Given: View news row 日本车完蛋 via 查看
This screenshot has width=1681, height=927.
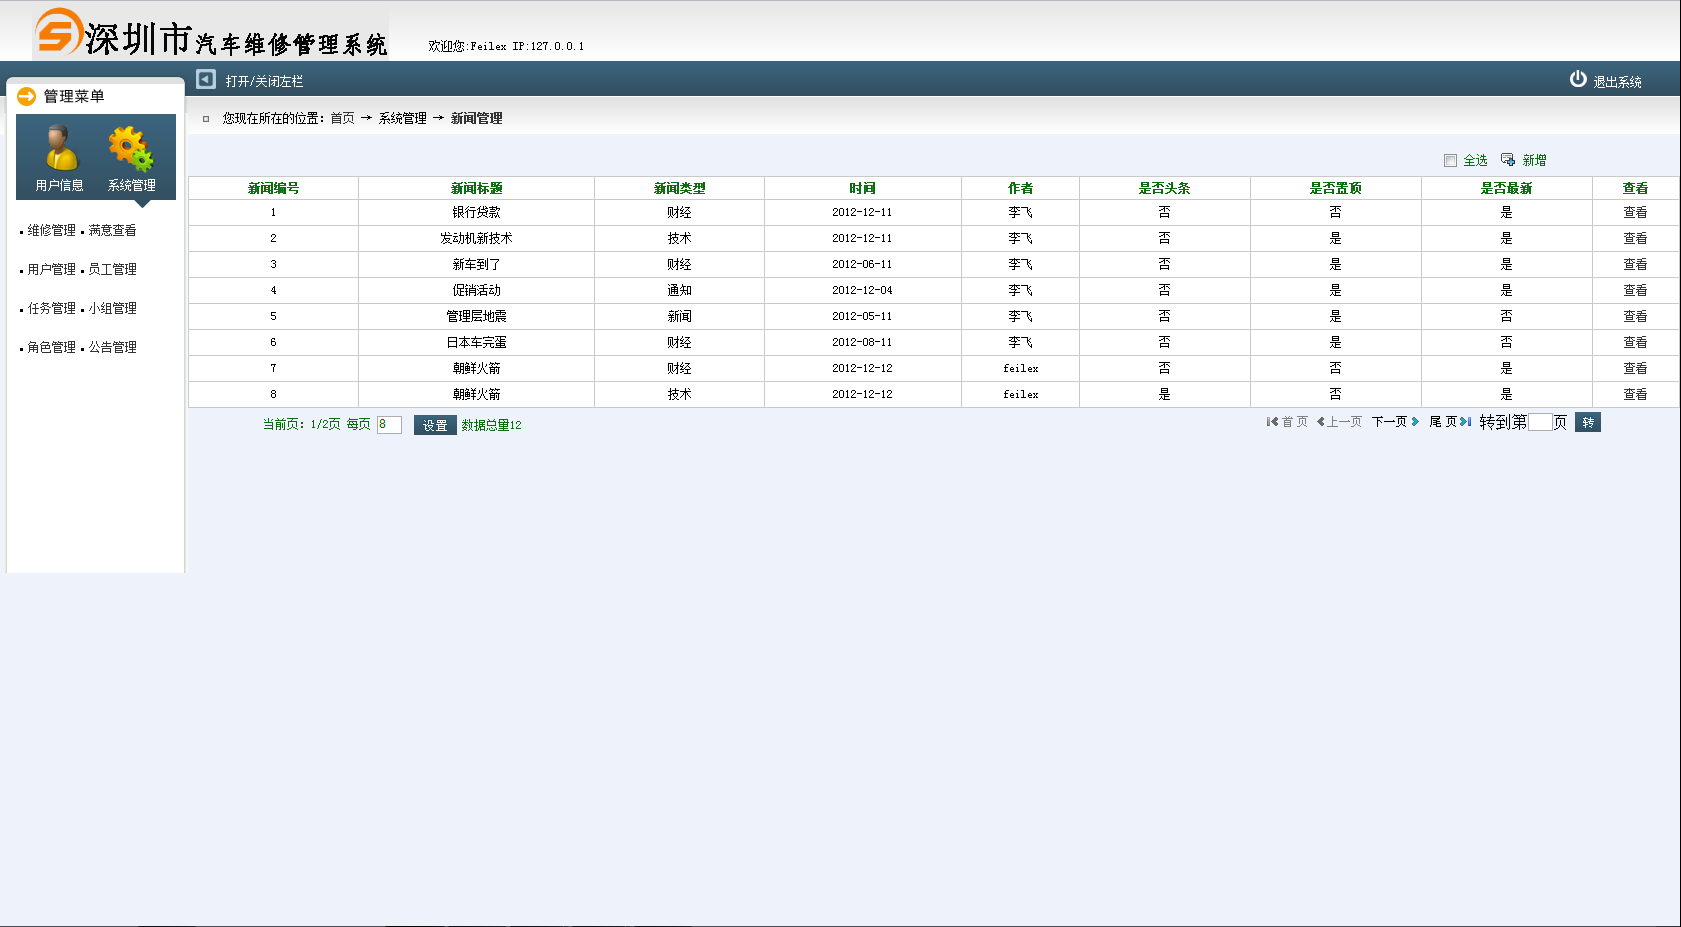Looking at the screenshot, I should 1635,342.
